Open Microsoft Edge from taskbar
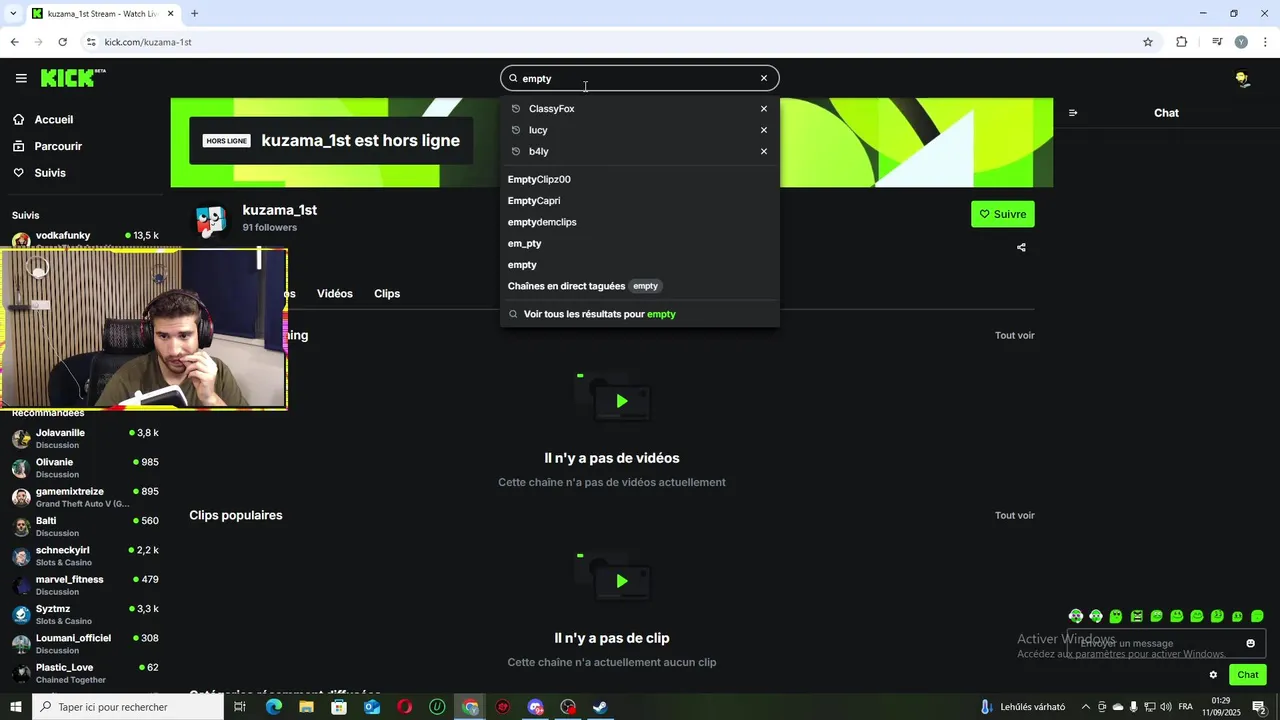 [x=273, y=707]
